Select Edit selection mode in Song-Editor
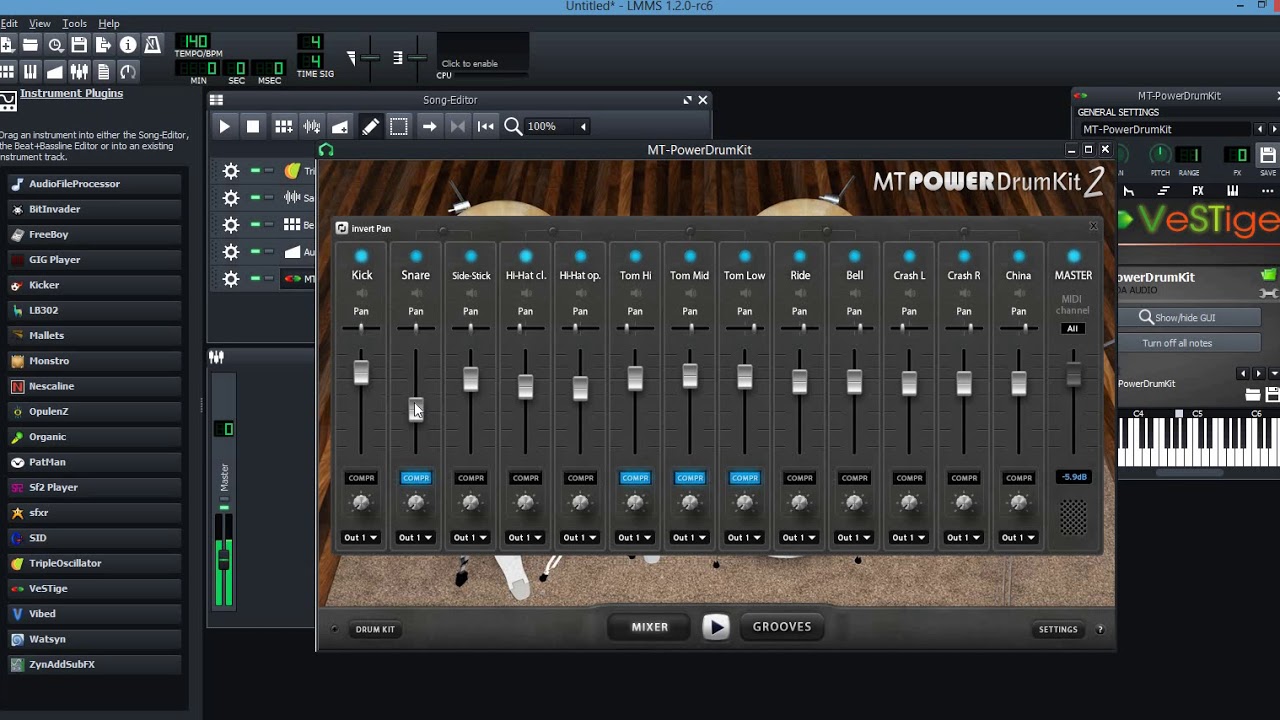 coord(399,127)
